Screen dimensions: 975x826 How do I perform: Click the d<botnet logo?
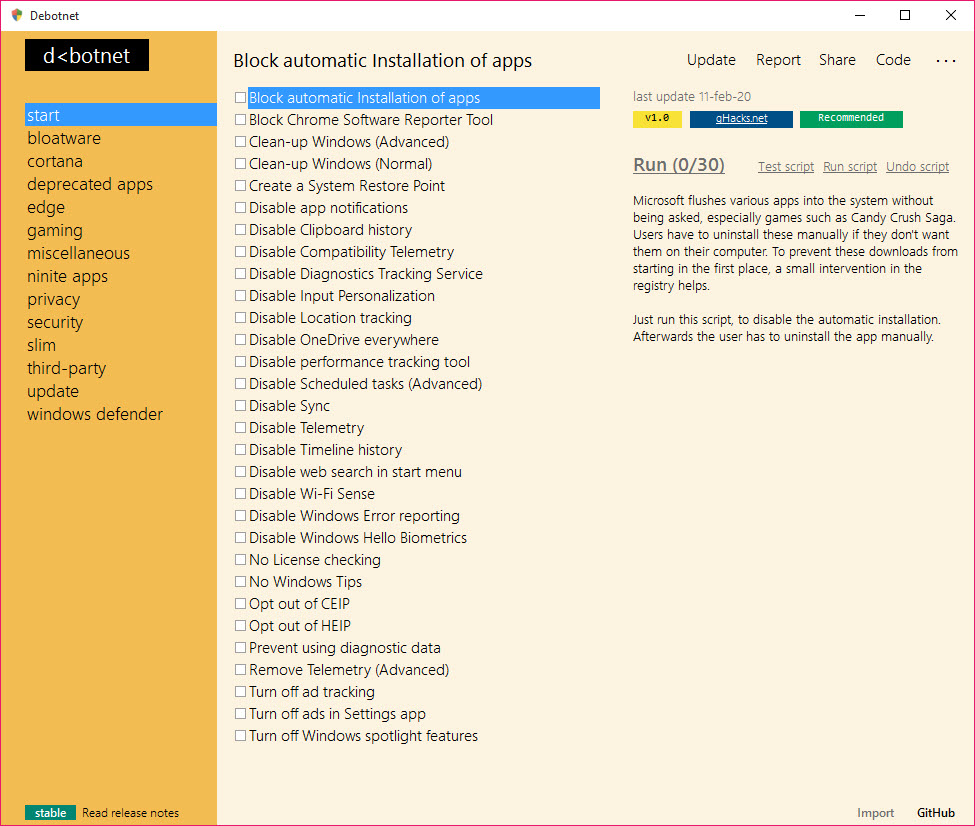[87, 56]
